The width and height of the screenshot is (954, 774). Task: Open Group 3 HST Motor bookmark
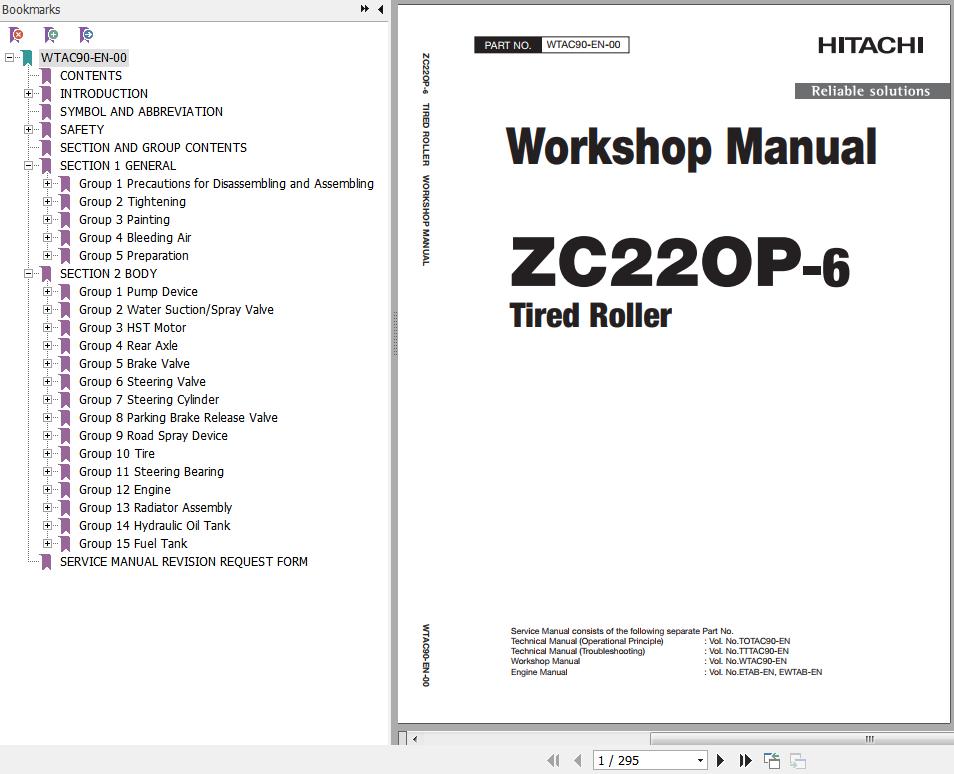point(133,327)
